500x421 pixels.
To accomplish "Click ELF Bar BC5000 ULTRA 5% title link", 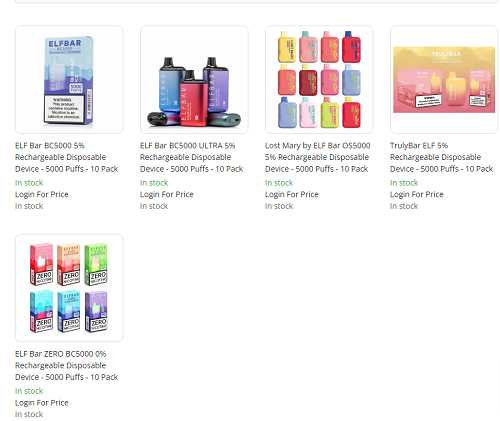I will [x=192, y=157].
